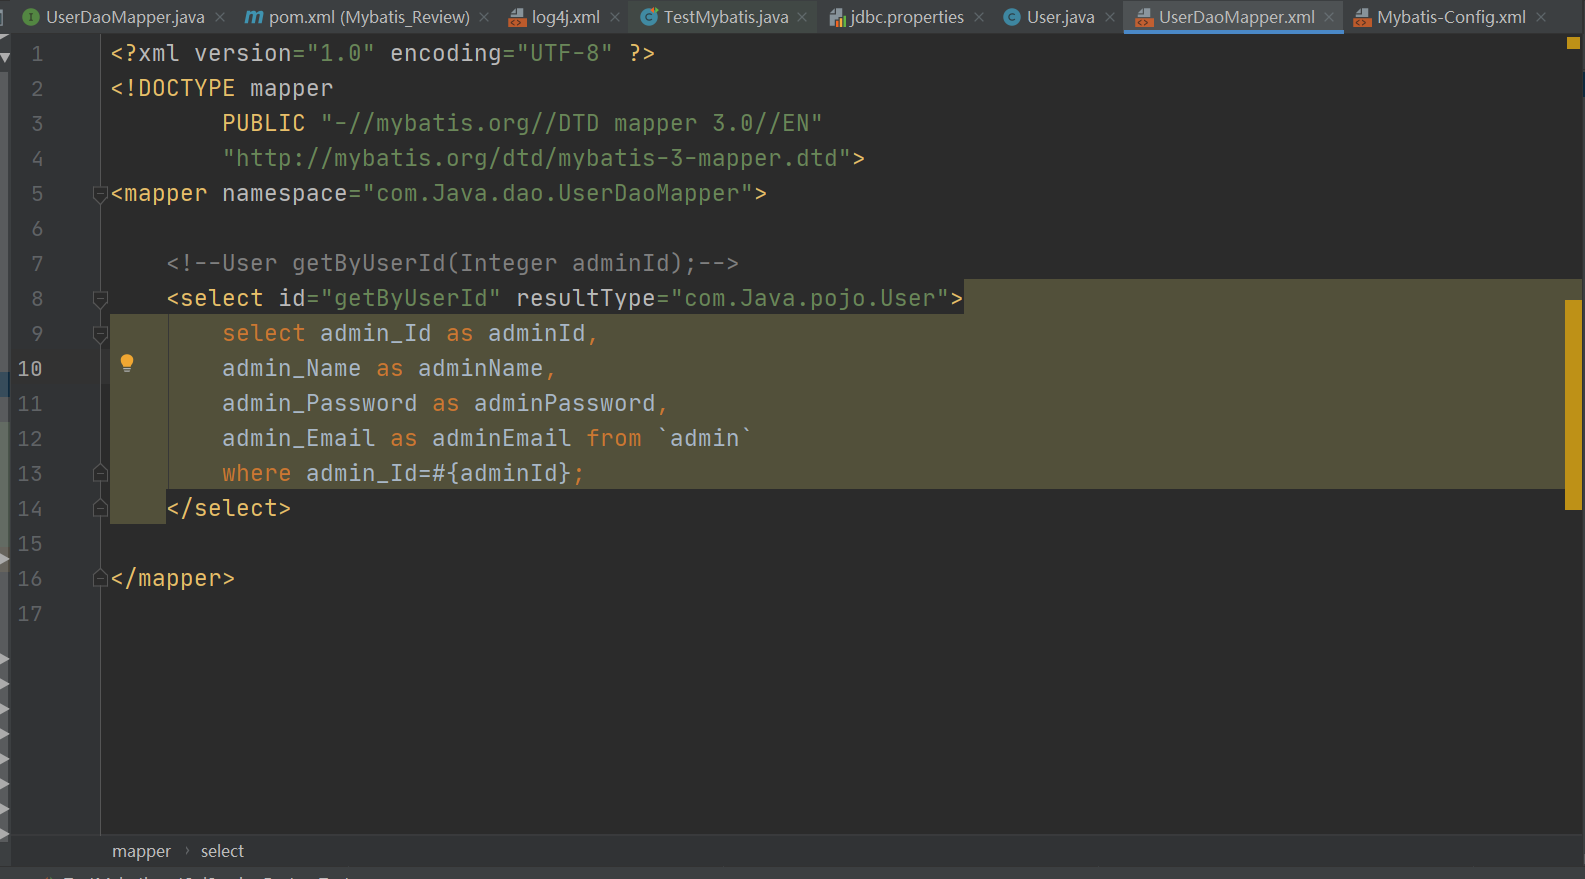The width and height of the screenshot is (1585, 879).
Task: Switch to the jdbc.properties tab
Action: (907, 17)
